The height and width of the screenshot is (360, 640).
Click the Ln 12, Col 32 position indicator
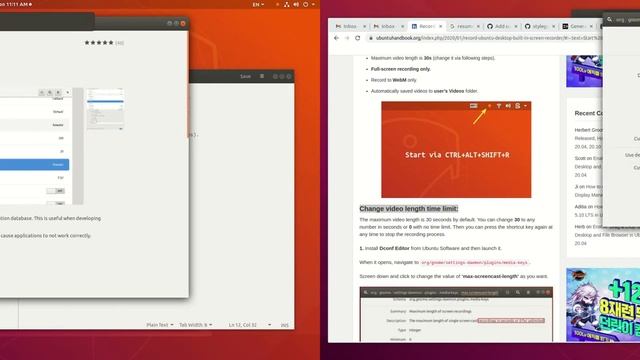(242, 325)
